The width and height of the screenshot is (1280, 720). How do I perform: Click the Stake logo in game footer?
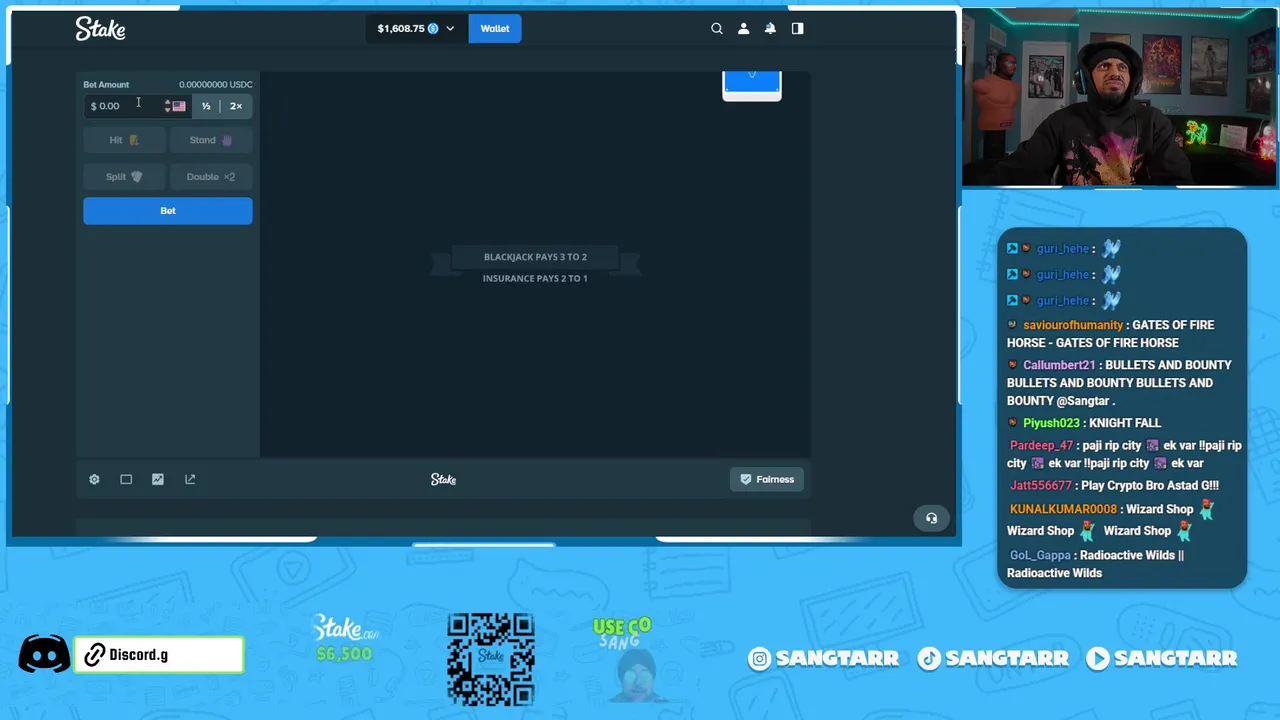(443, 479)
